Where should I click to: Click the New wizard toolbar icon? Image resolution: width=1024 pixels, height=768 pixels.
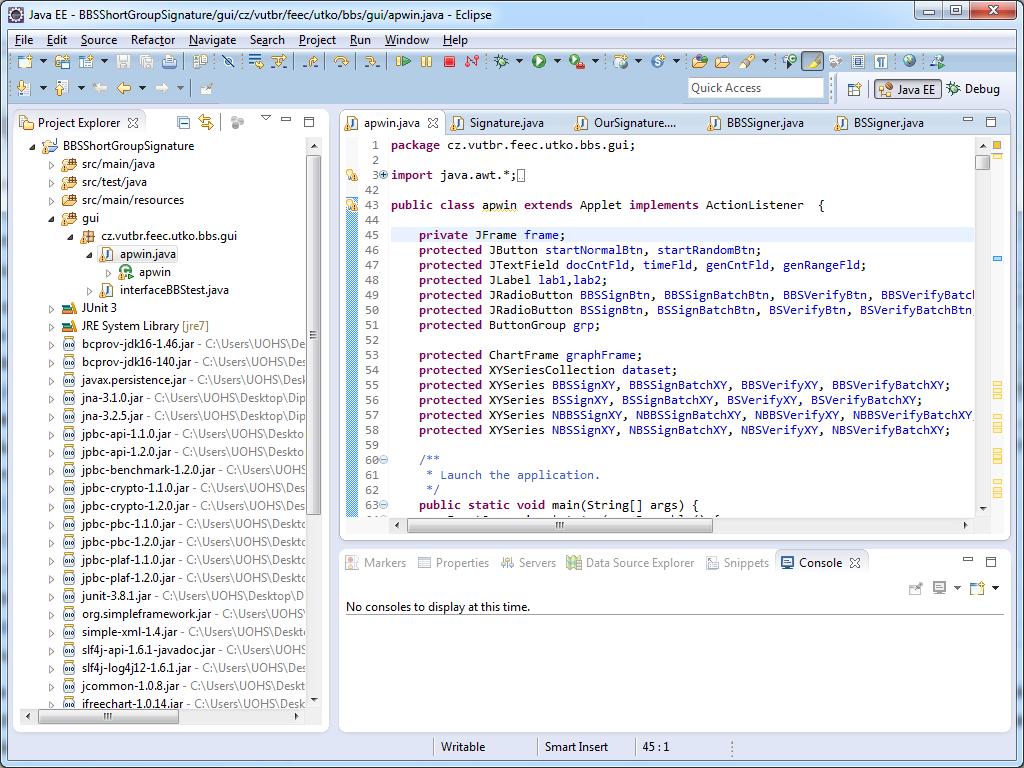coord(25,62)
